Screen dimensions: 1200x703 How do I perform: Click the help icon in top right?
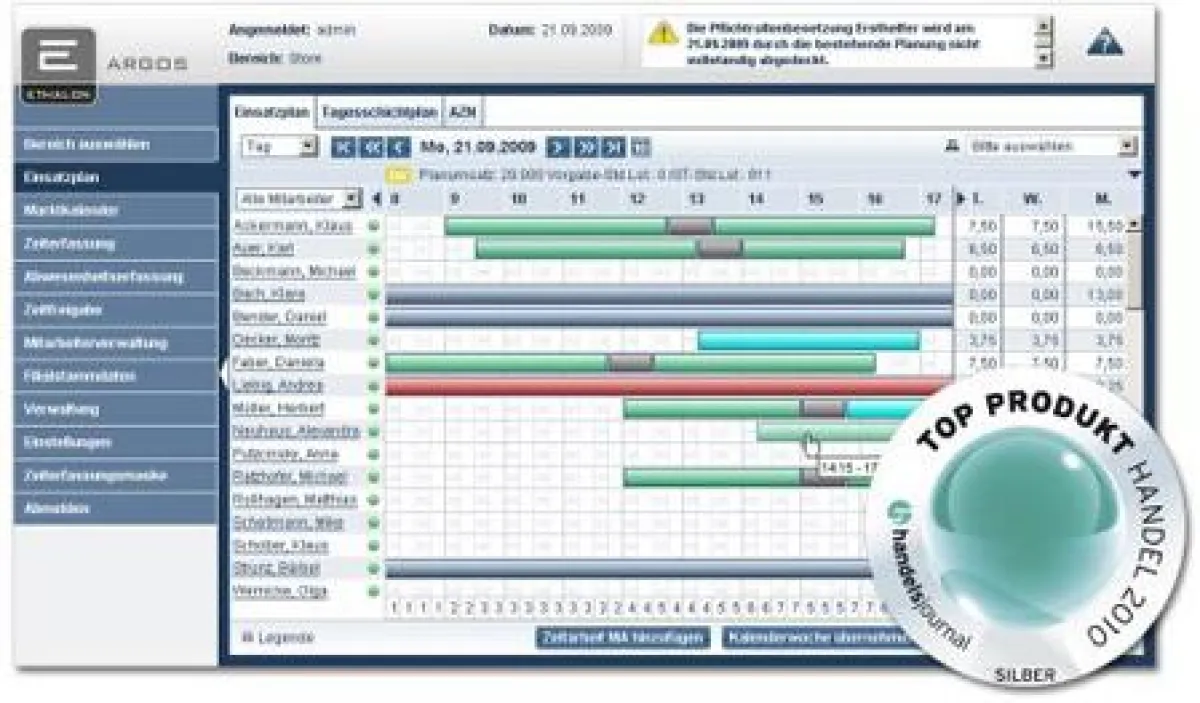tap(1104, 46)
